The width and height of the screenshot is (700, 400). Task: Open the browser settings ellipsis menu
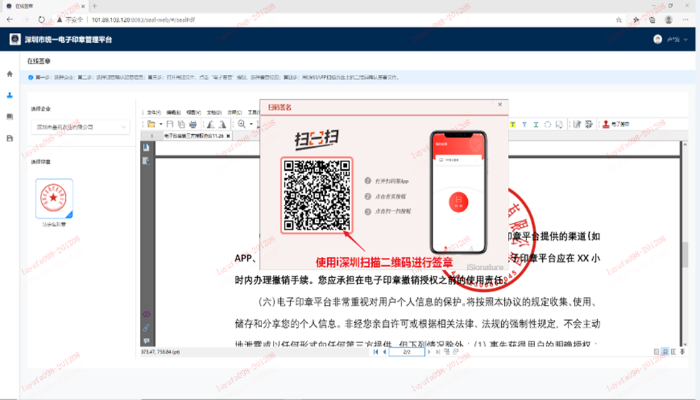[685, 20]
